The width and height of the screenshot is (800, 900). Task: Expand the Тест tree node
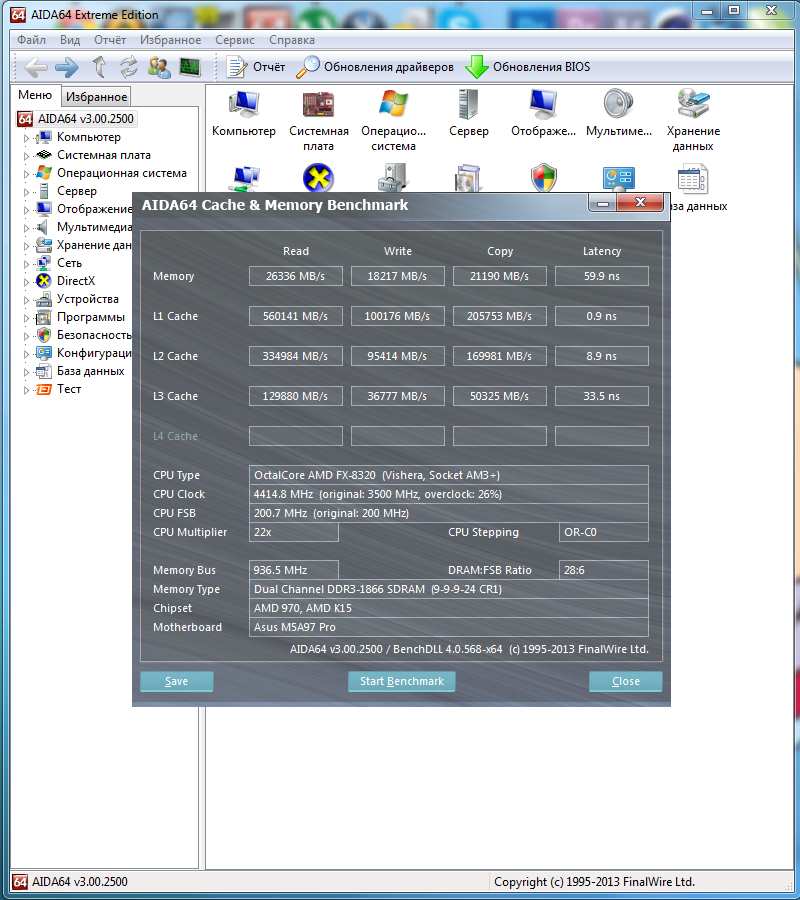tap(27, 390)
